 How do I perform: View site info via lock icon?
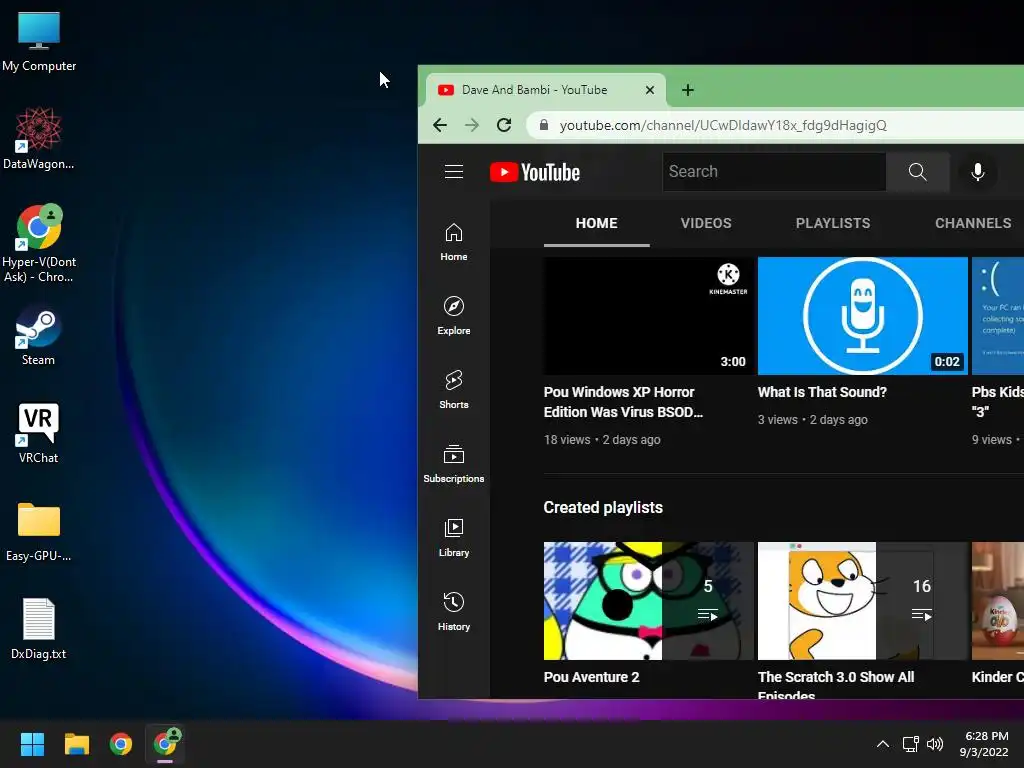543,125
